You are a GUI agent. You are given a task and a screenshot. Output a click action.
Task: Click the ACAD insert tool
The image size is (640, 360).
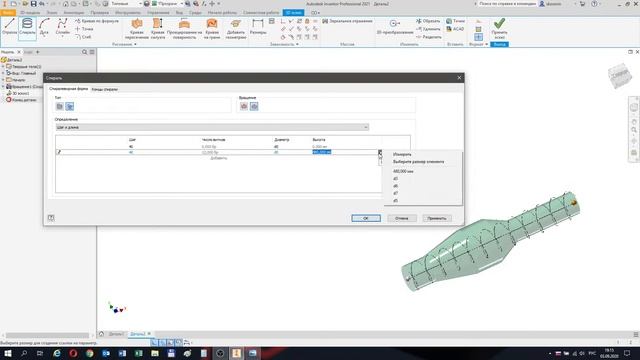(455, 29)
